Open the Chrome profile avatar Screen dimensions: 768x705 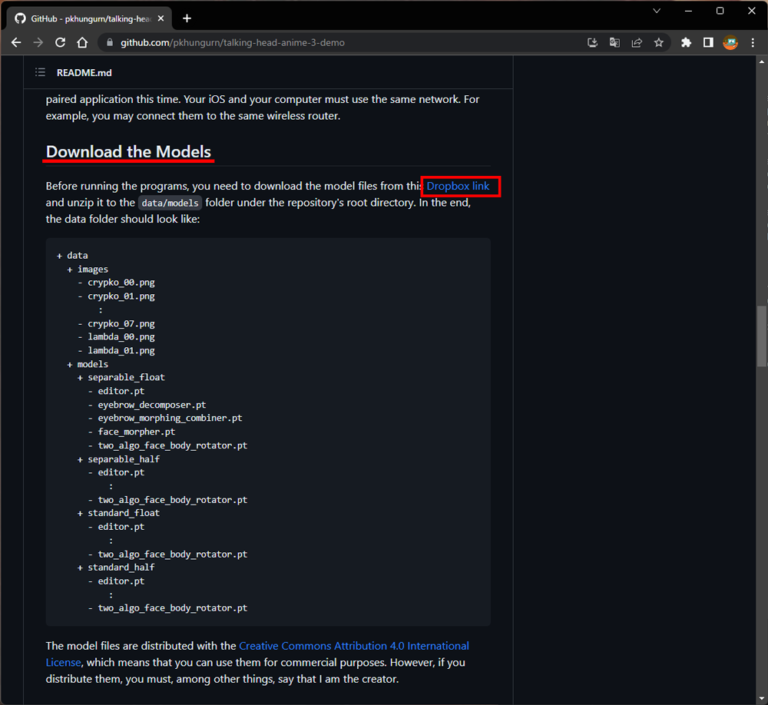coord(731,43)
